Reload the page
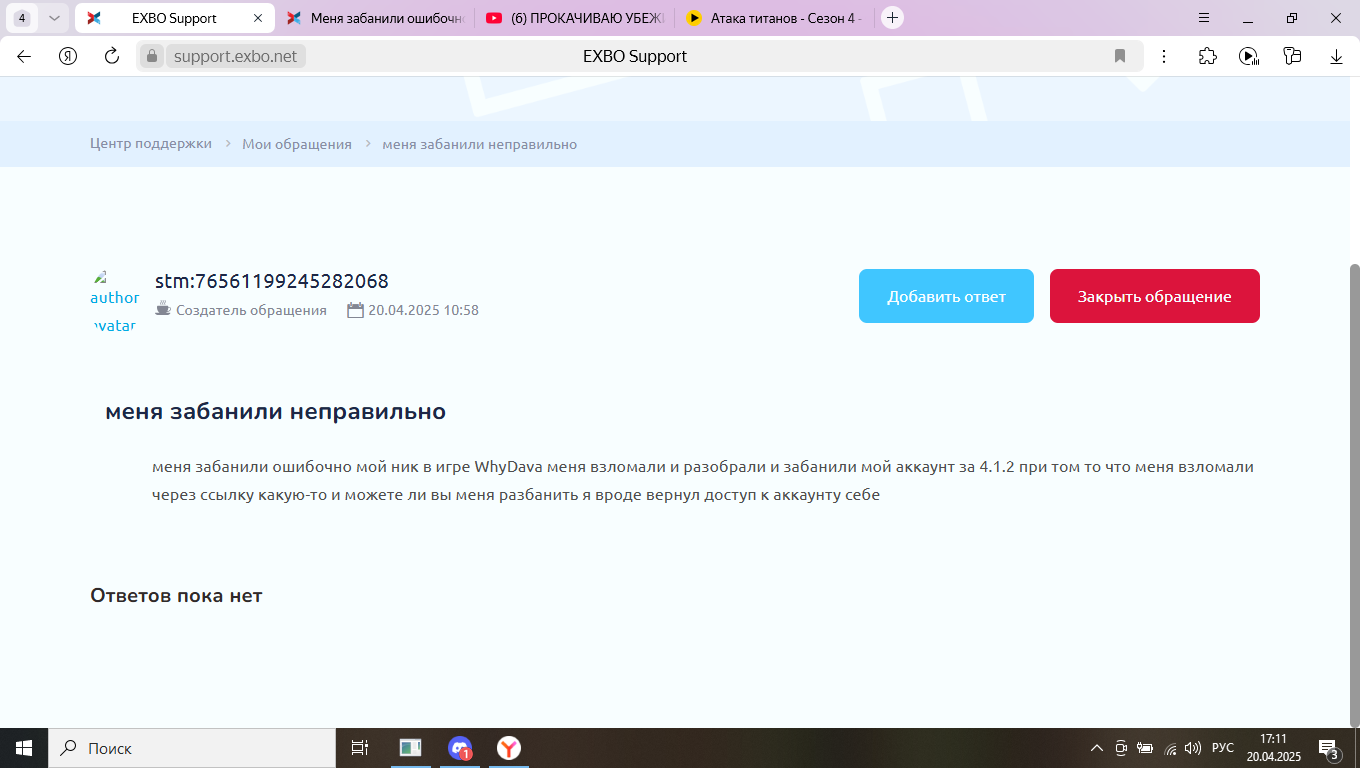 [x=112, y=57]
